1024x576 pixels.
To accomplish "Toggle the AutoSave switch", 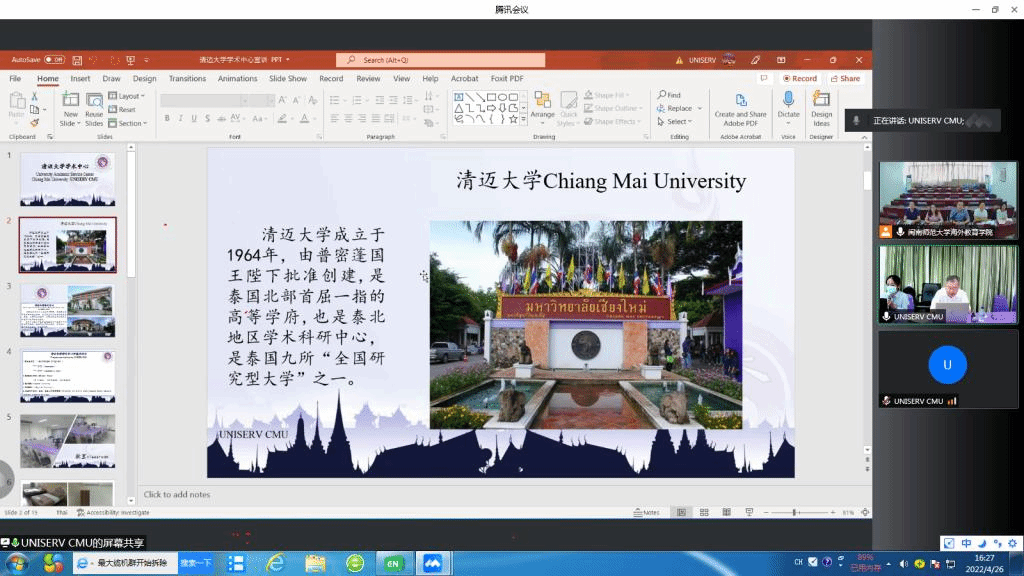I will pos(54,60).
